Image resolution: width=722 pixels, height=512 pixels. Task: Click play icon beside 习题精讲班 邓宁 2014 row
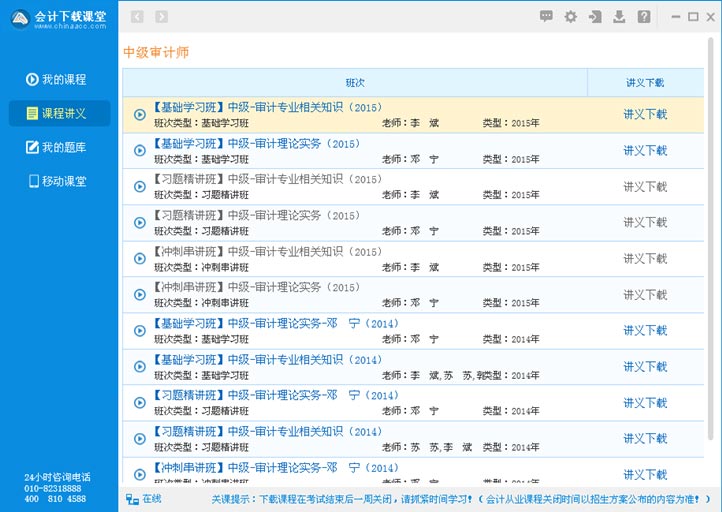(x=140, y=402)
